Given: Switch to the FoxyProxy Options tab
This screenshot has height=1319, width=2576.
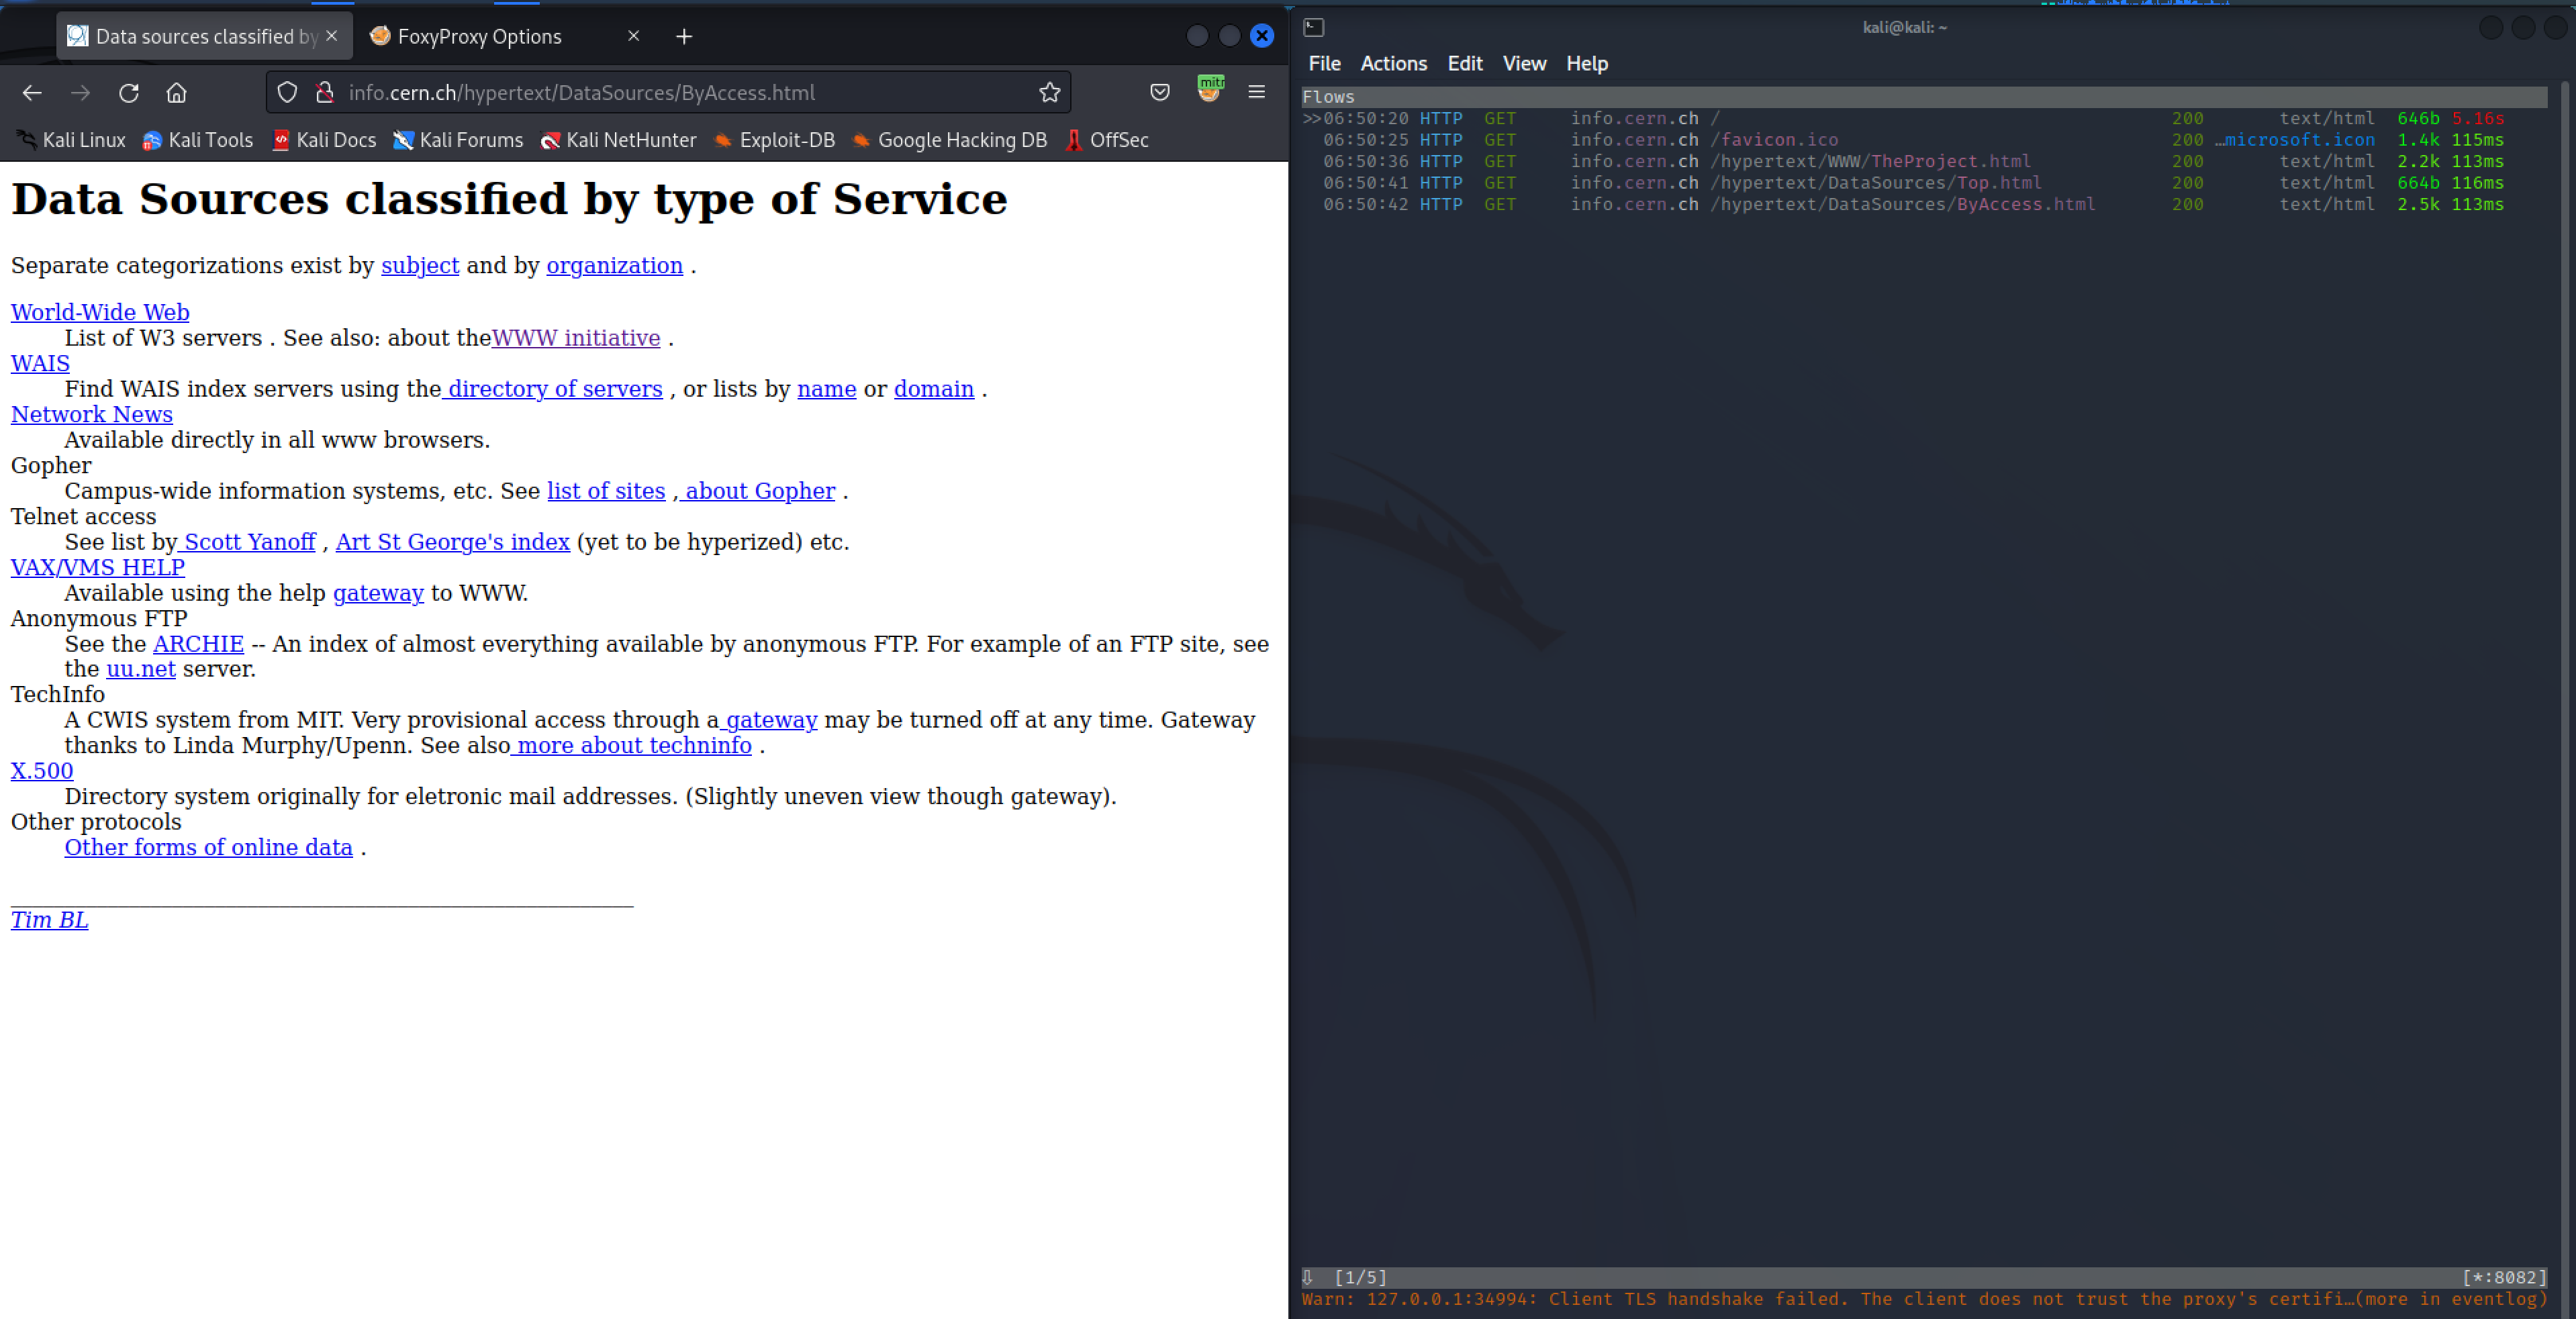Looking at the screenshot, I should tap(480, 37).
